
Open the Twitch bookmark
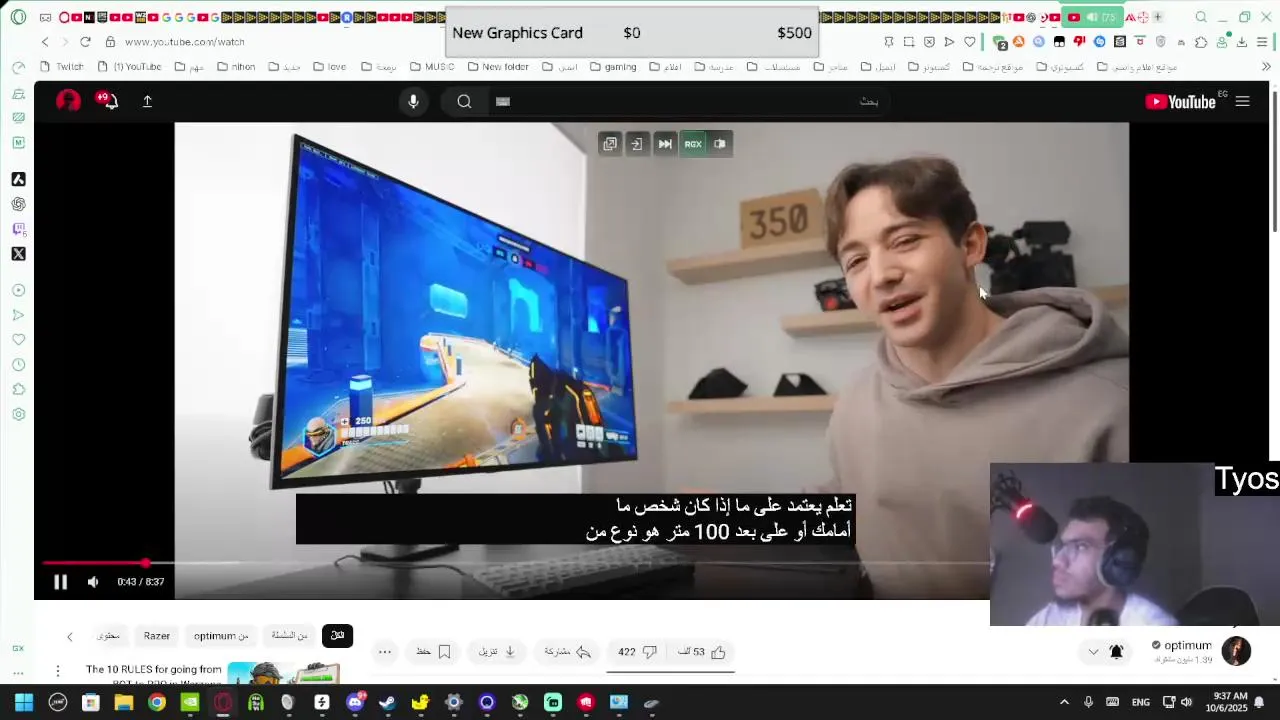tap(62, 67)
